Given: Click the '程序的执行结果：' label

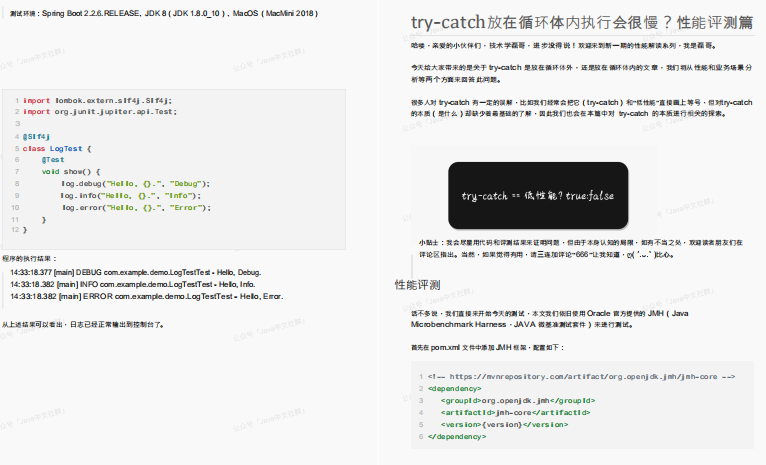Looking at the screenshot, I should (30, 258).
